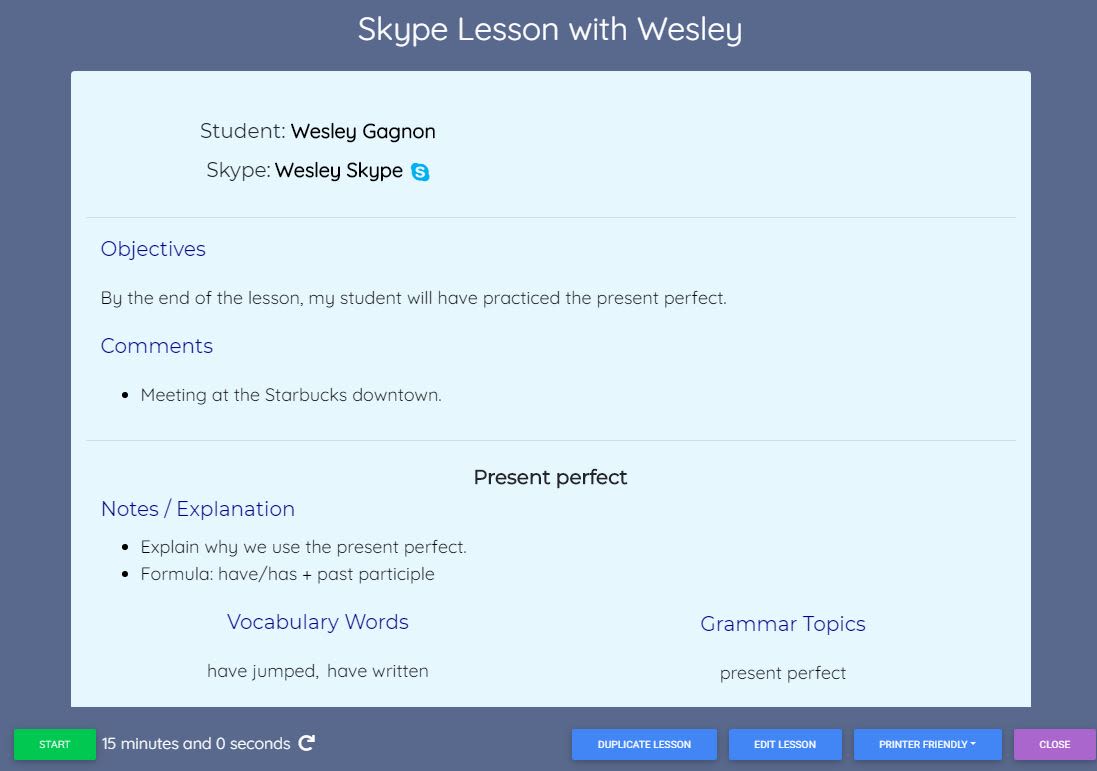Click the Vocabulary Words heading
The height and width of the screenshot is (771, 1097).
click(317, 621)
